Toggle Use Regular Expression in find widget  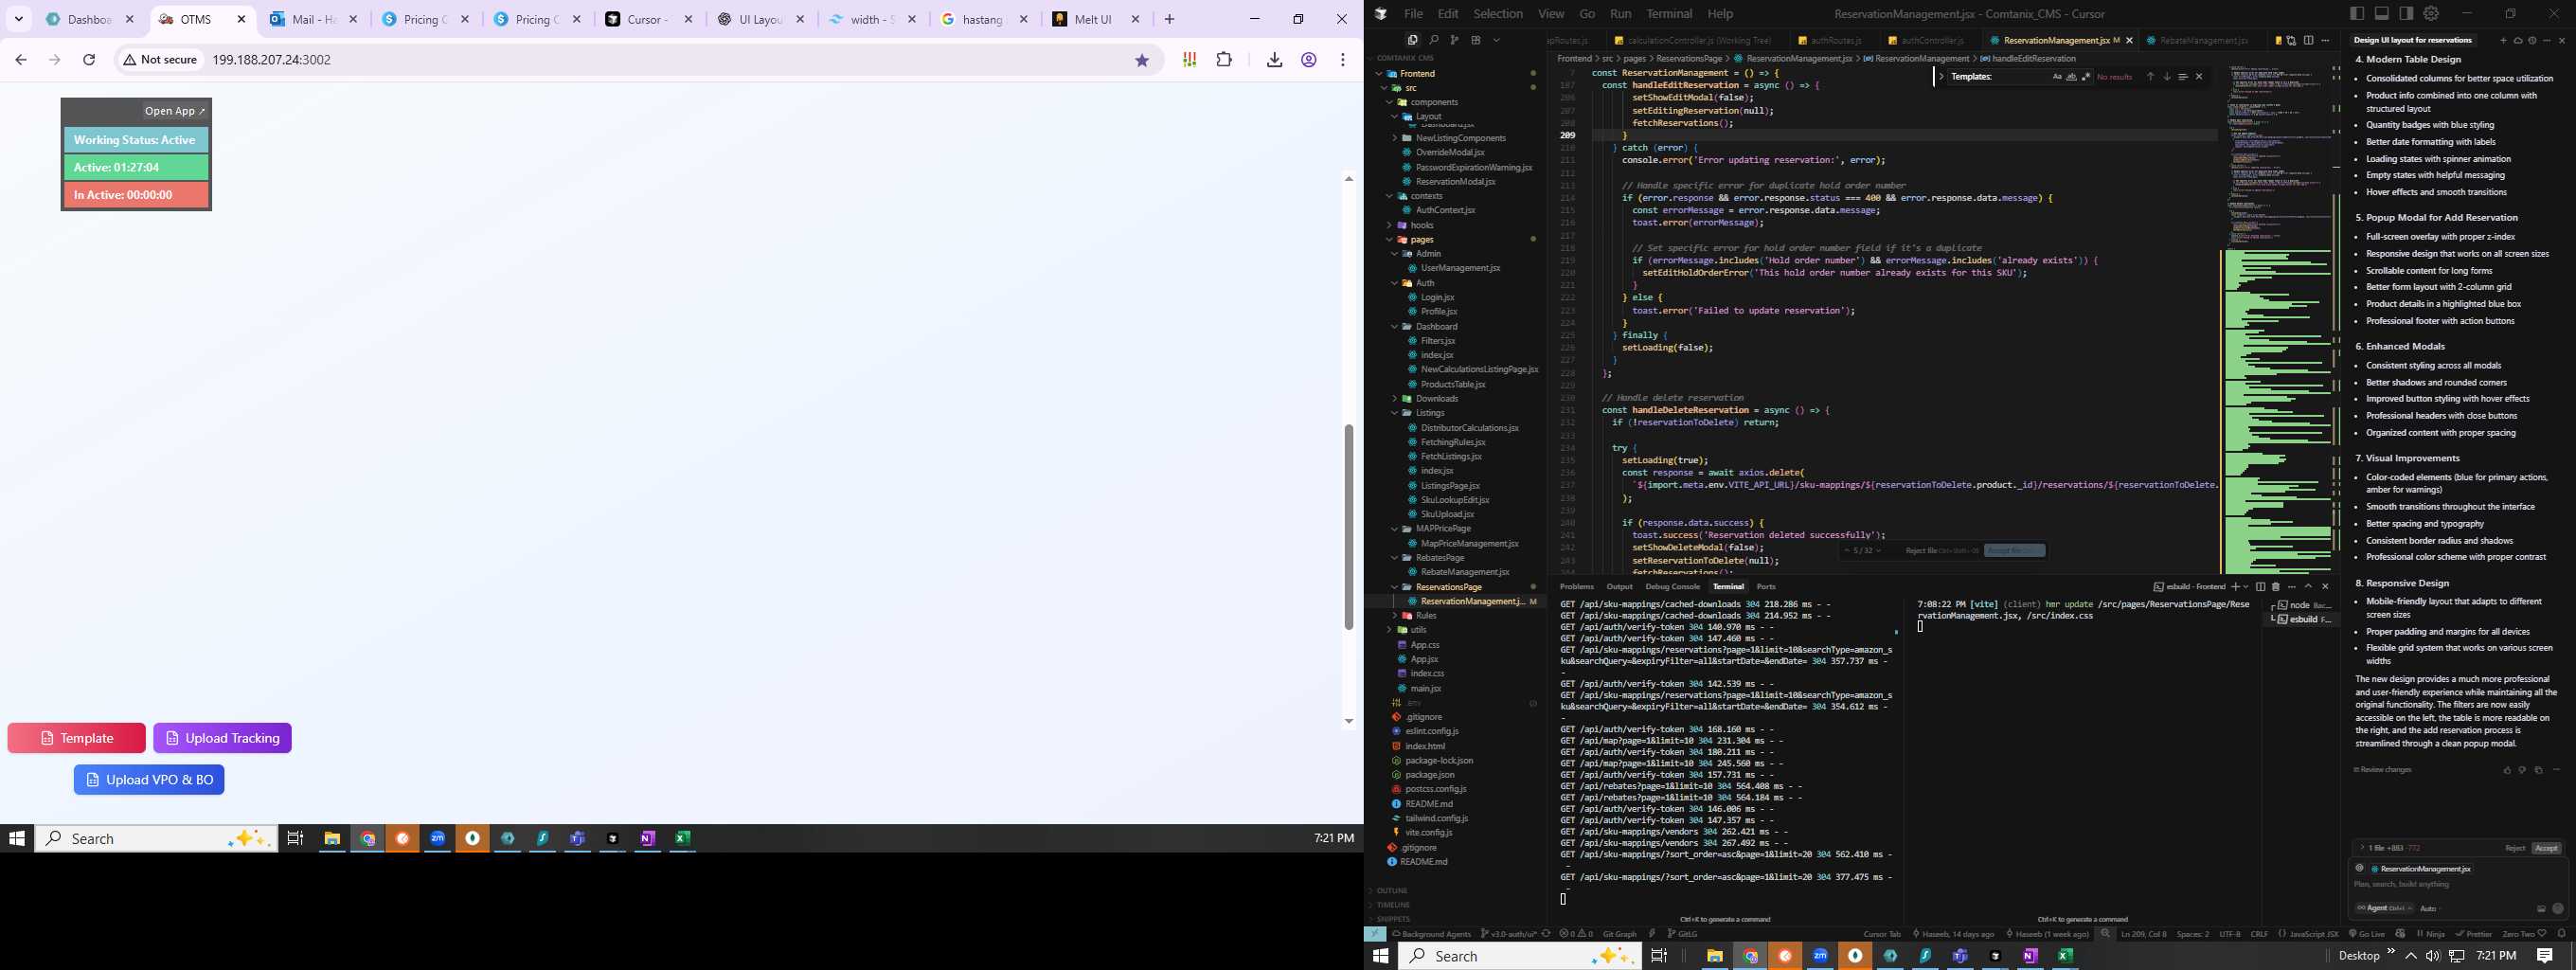coord(2086,77)
